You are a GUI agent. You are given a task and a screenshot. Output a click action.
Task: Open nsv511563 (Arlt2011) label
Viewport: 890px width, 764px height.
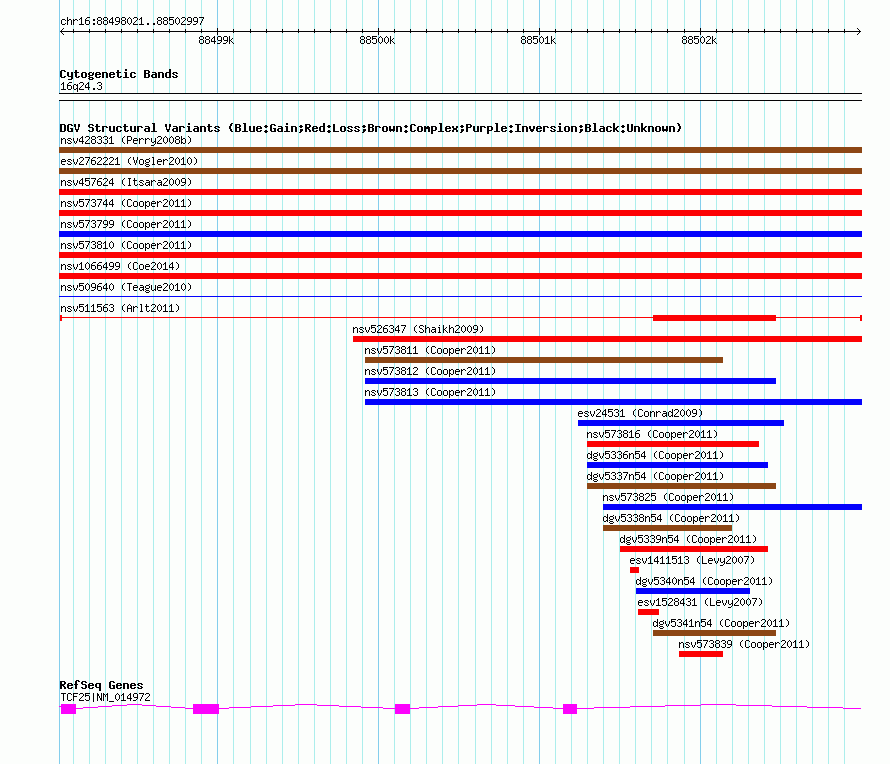tap(120, 308)
